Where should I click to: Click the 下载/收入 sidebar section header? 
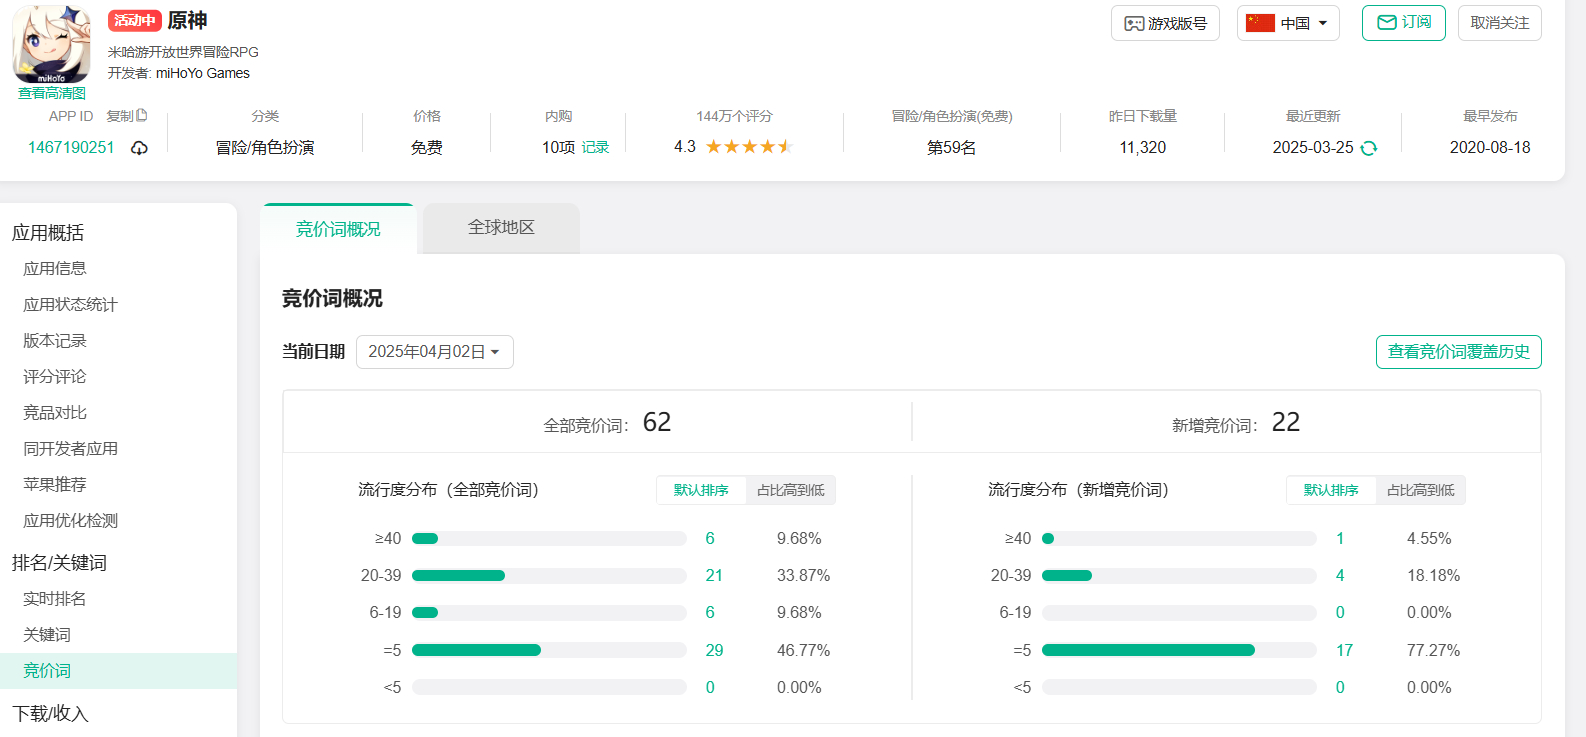point(50,714)
